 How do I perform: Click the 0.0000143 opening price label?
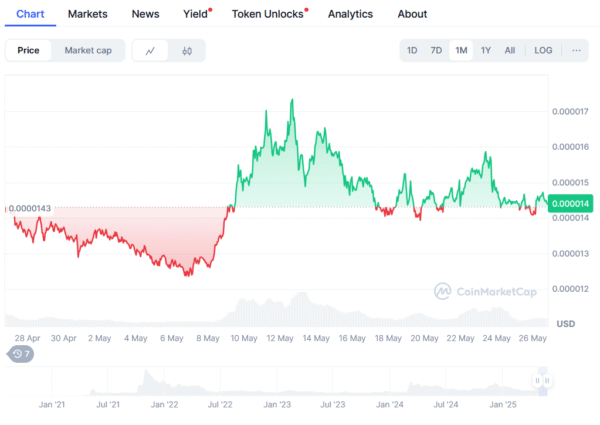pos(29,208)
